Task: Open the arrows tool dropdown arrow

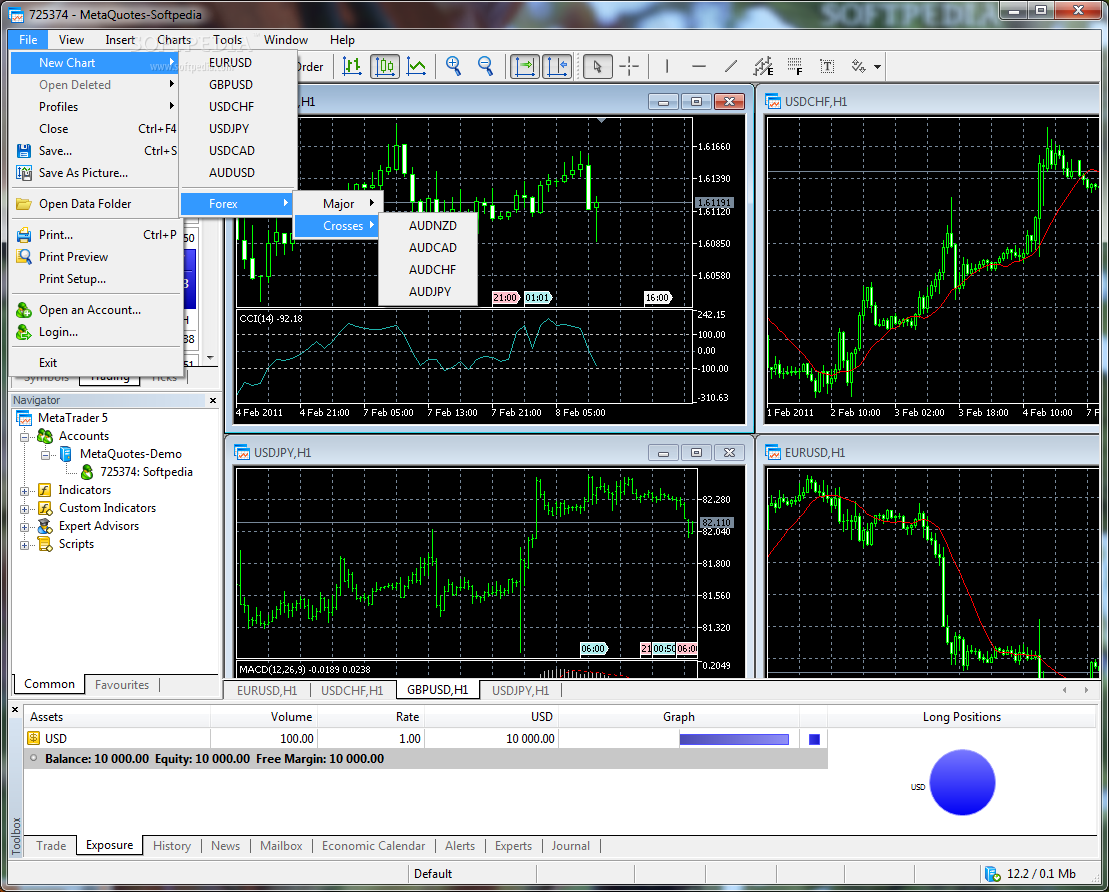Action: [x=877, y=67]
